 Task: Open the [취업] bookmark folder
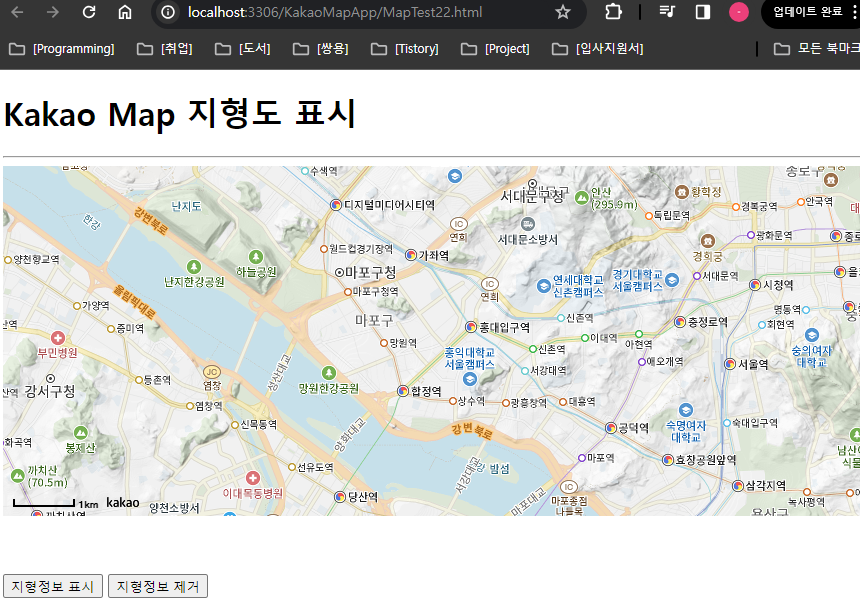click(x=165, y=49)
